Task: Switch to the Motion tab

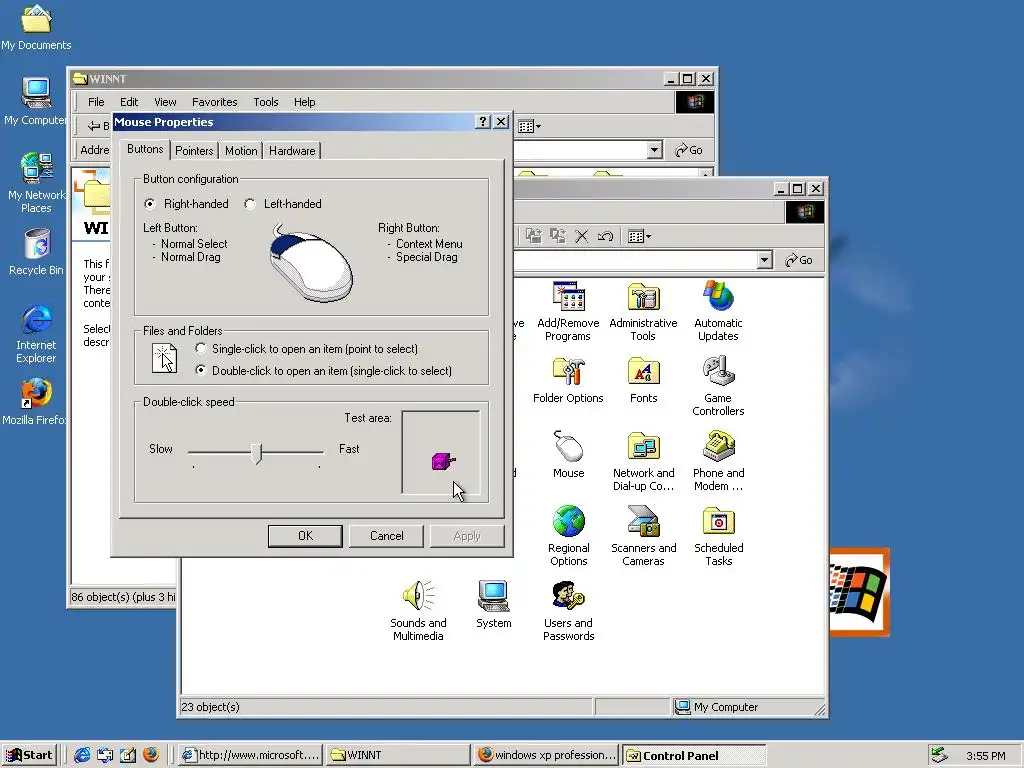Action: 241,151
